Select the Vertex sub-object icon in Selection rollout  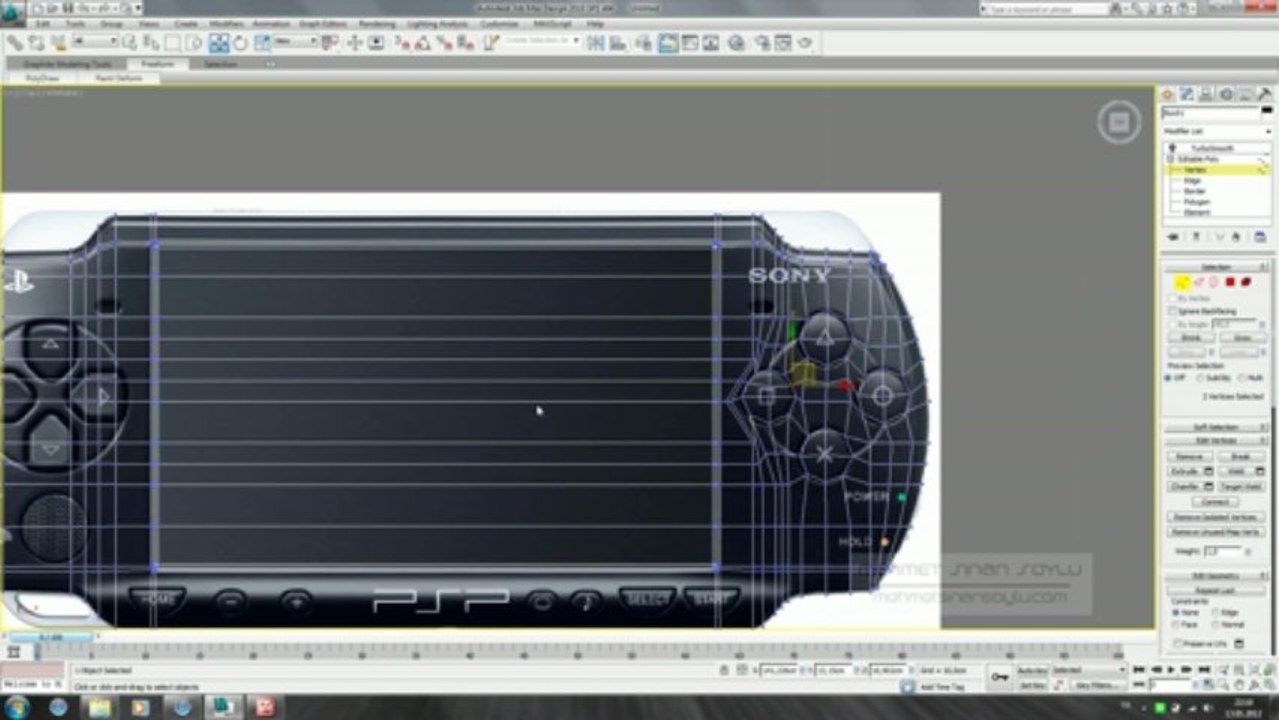[x=1182, y=282]
